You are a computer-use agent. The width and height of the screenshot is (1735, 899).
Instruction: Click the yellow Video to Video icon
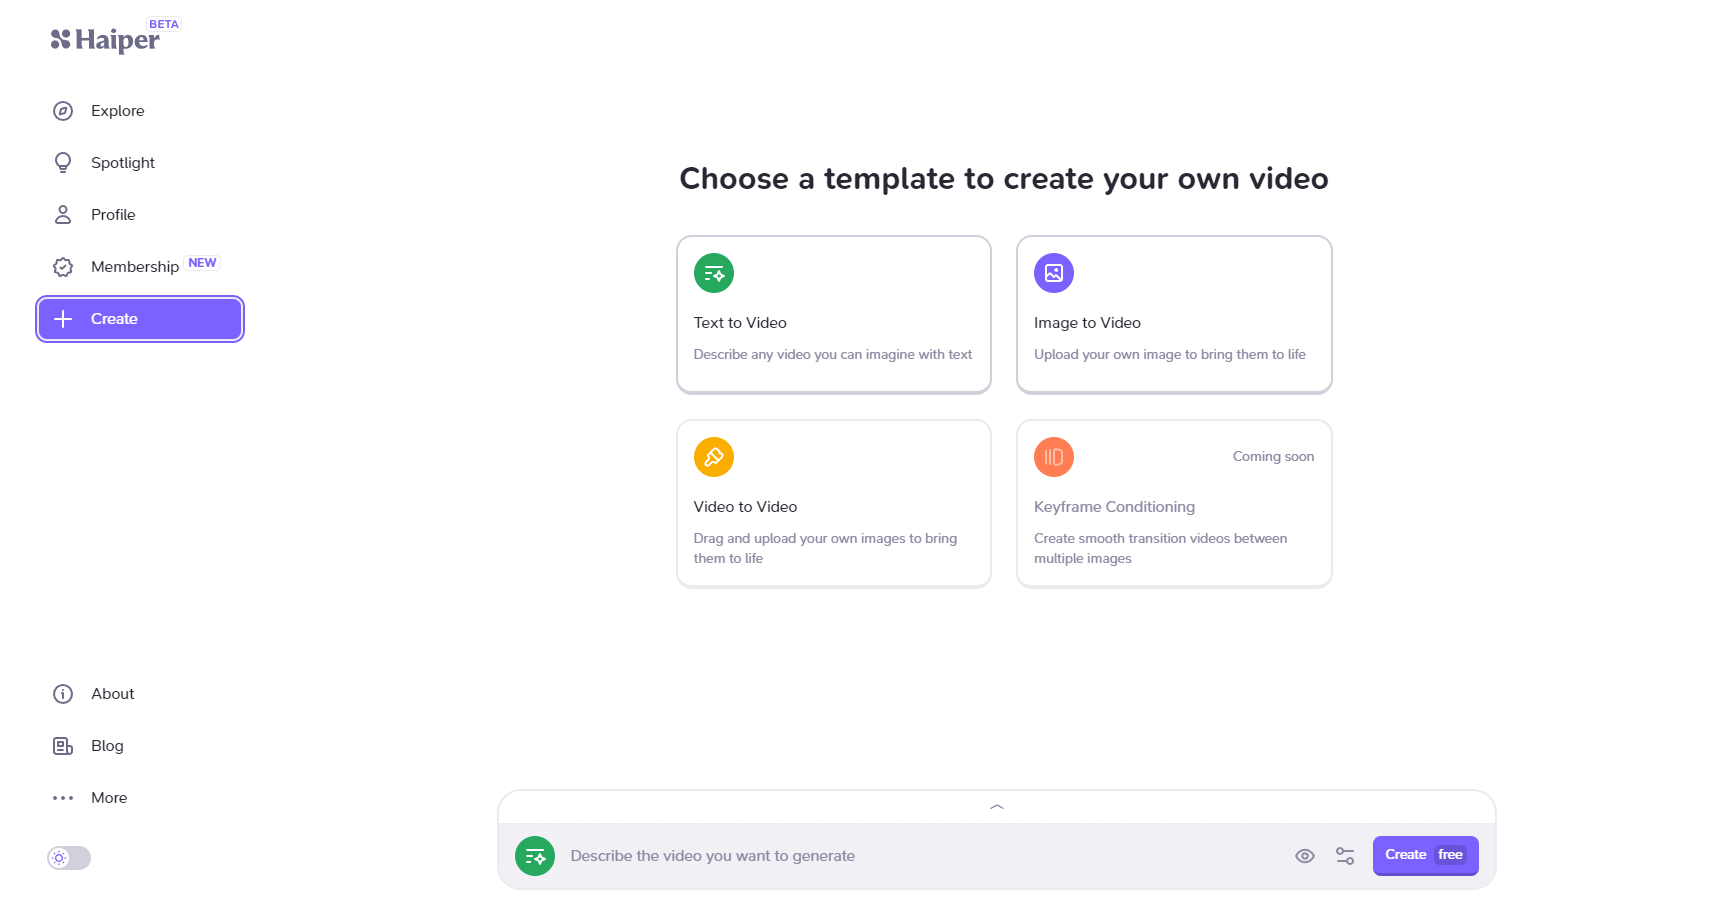point(714,457)
